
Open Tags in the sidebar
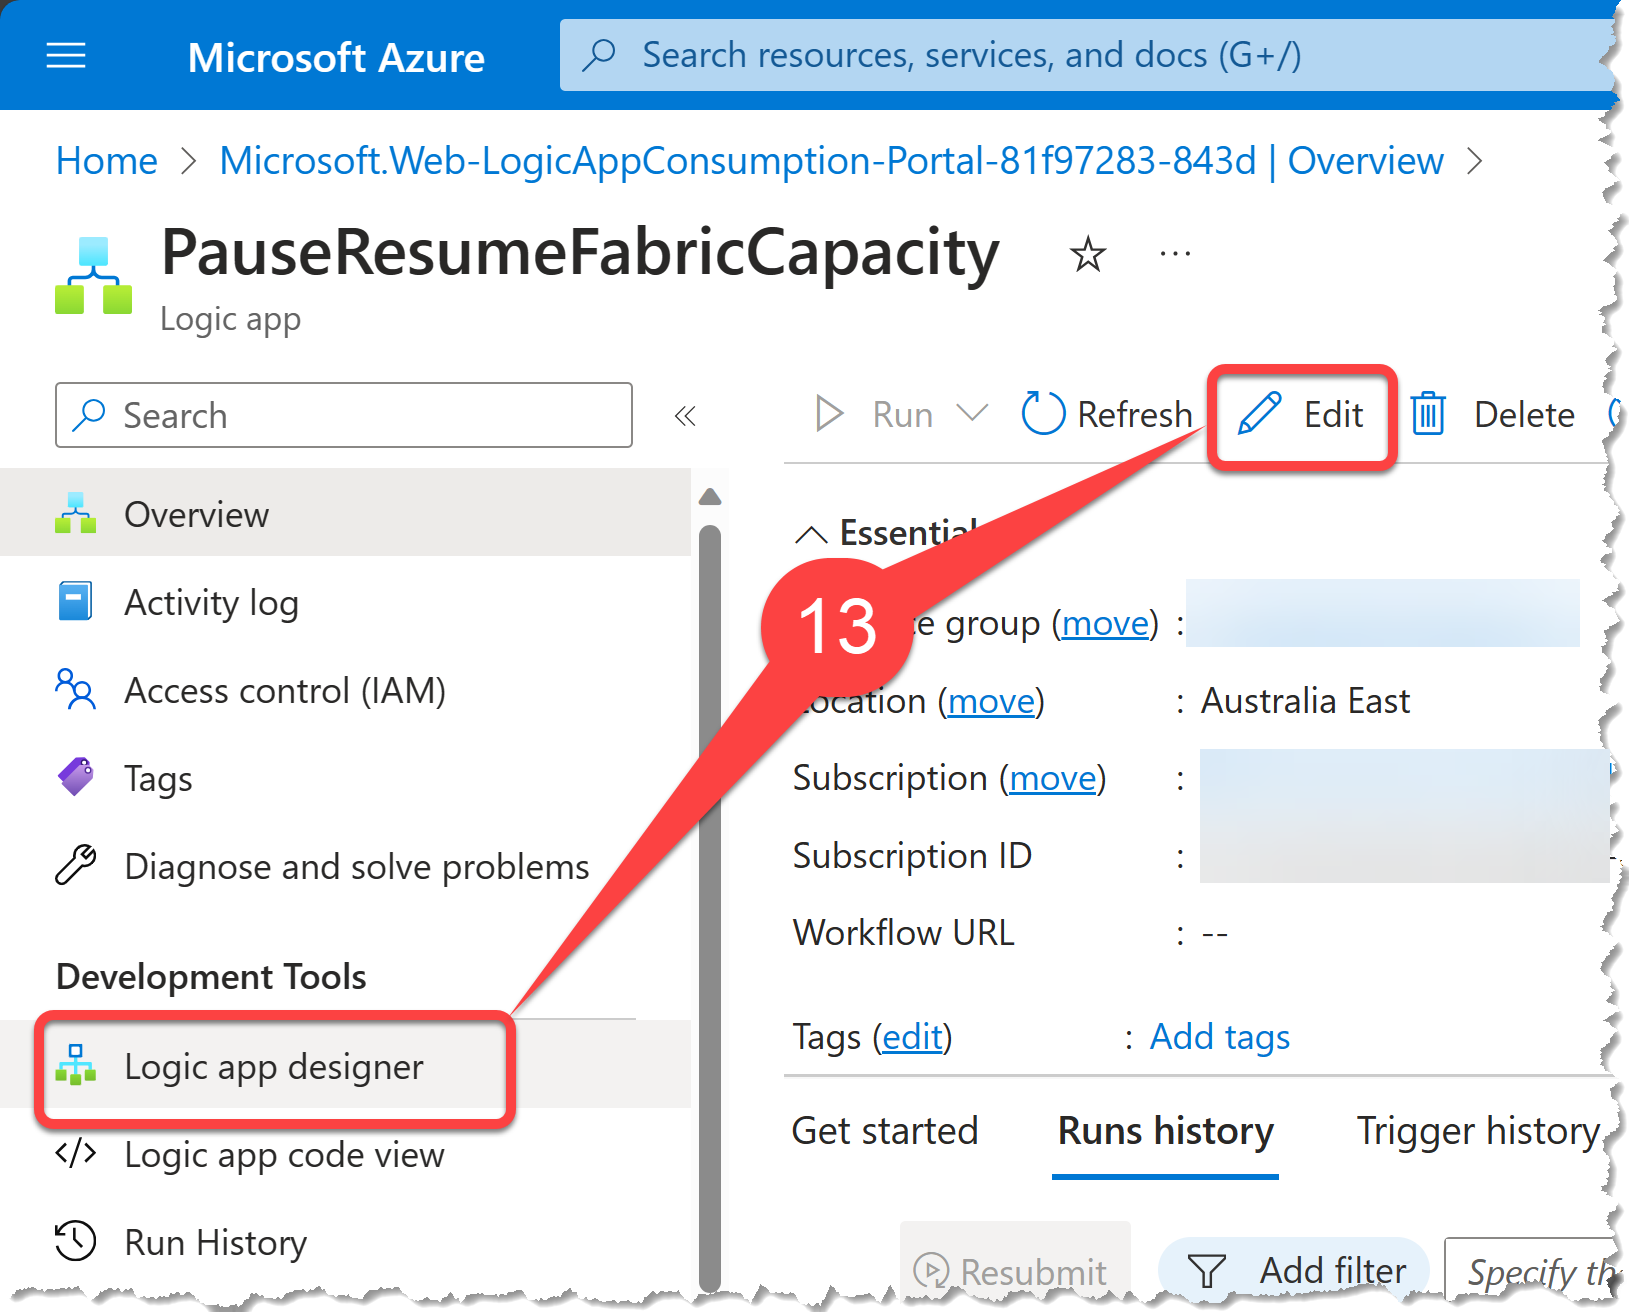[x=345, y=778]
